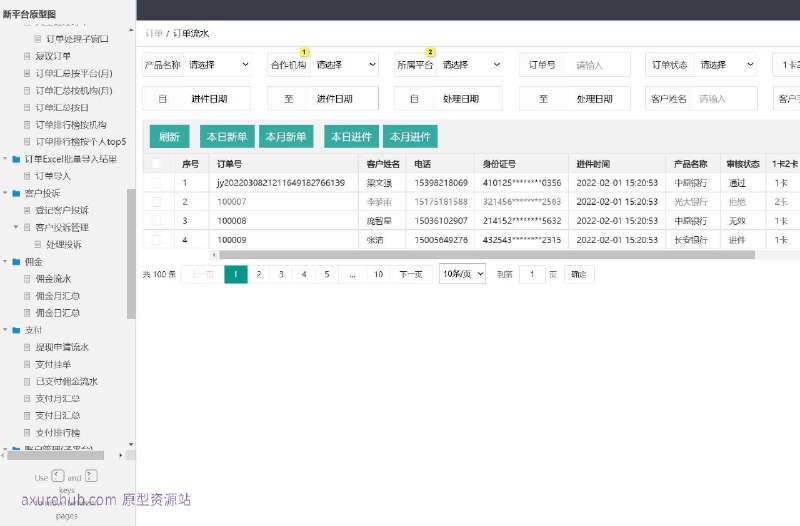
Task: Click sidebar scroll-up arrow
Action: (x=131, y=31)
